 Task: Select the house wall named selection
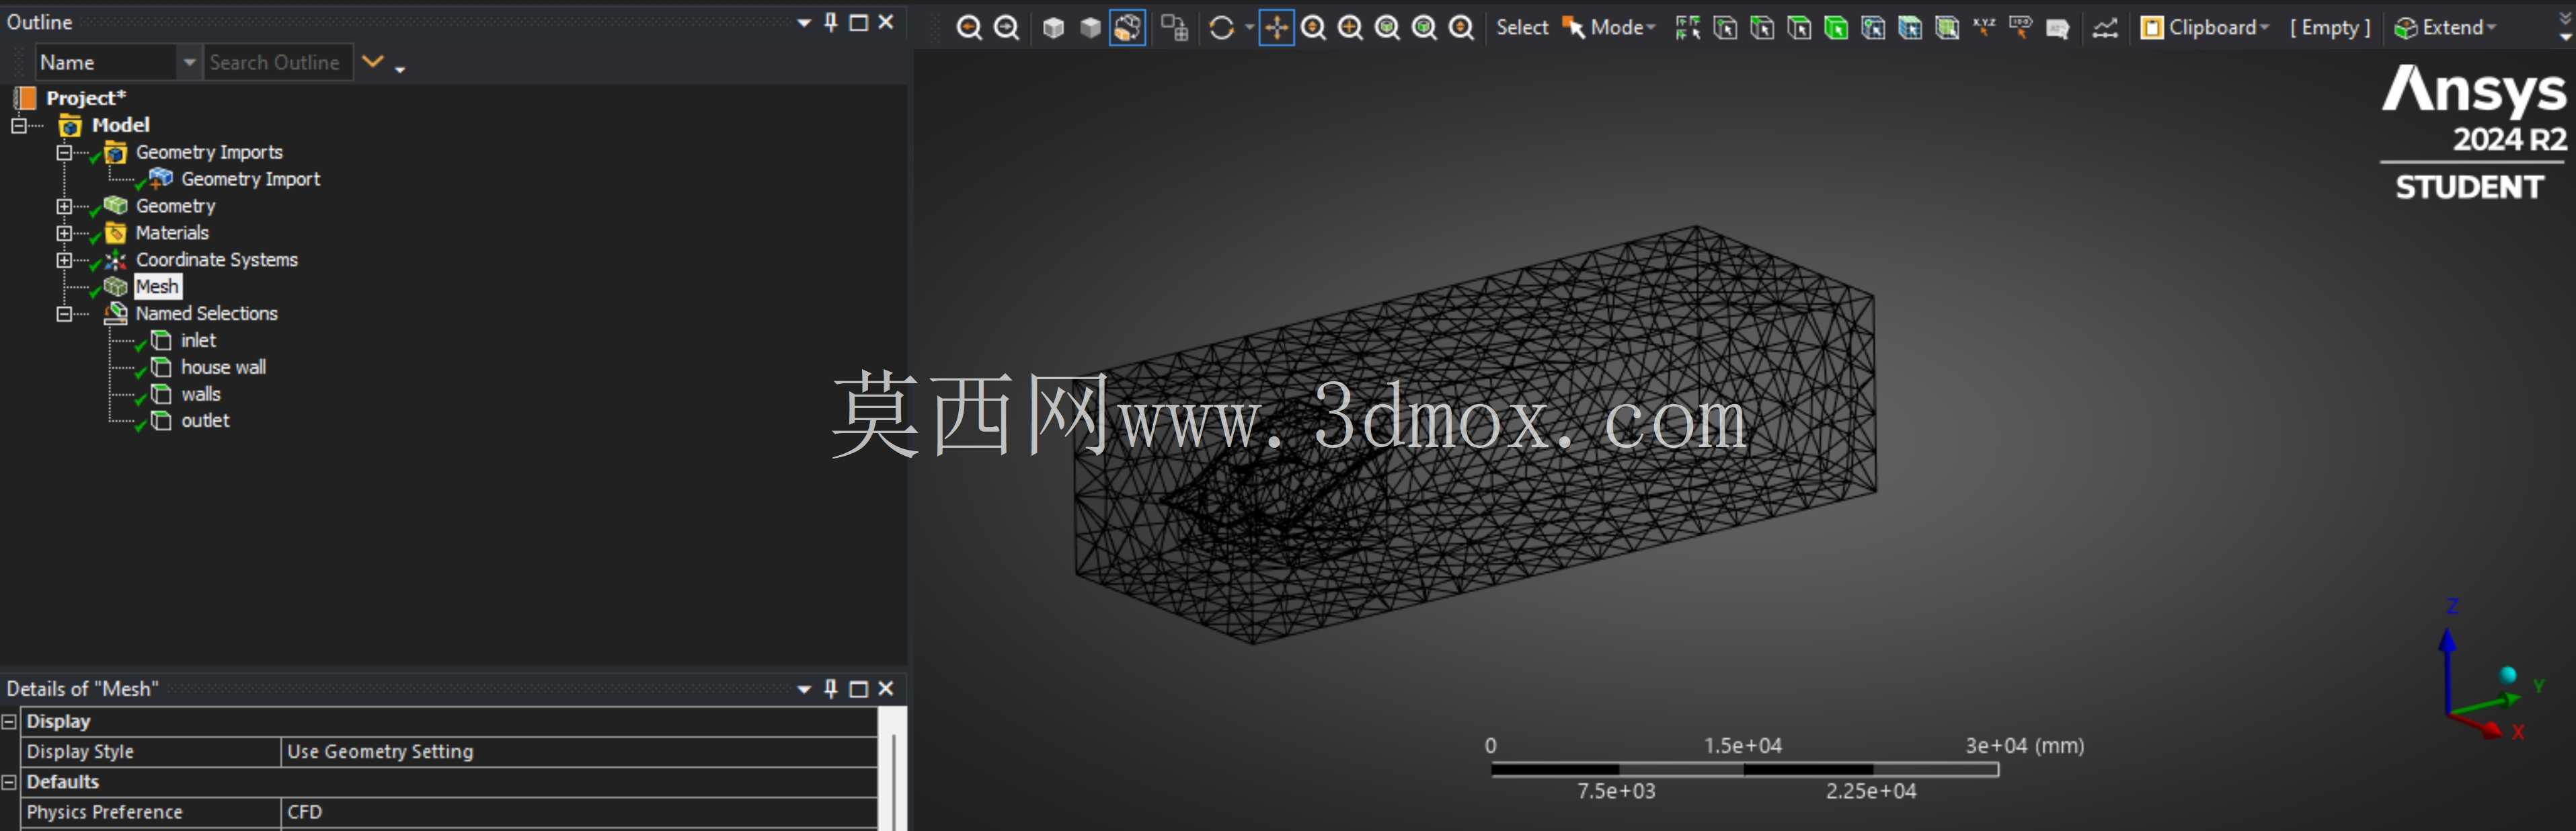(x=223, y=367)
